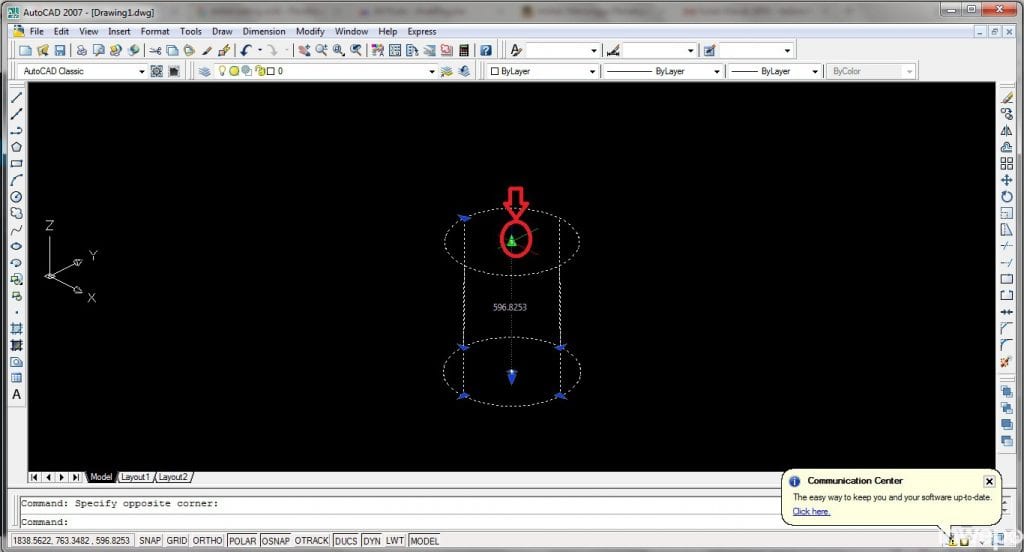Open the QuickCalc calculator icon
1024x552 pixels.
[x=463, y=50]
